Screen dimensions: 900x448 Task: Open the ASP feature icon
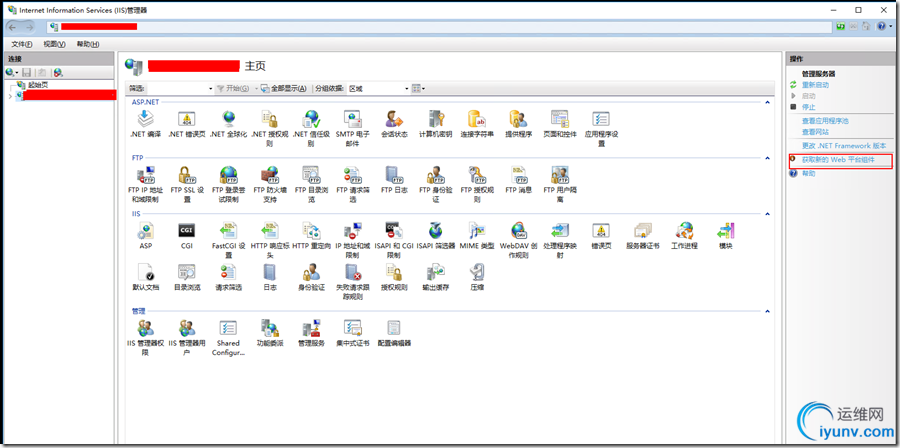coord(146,231)
